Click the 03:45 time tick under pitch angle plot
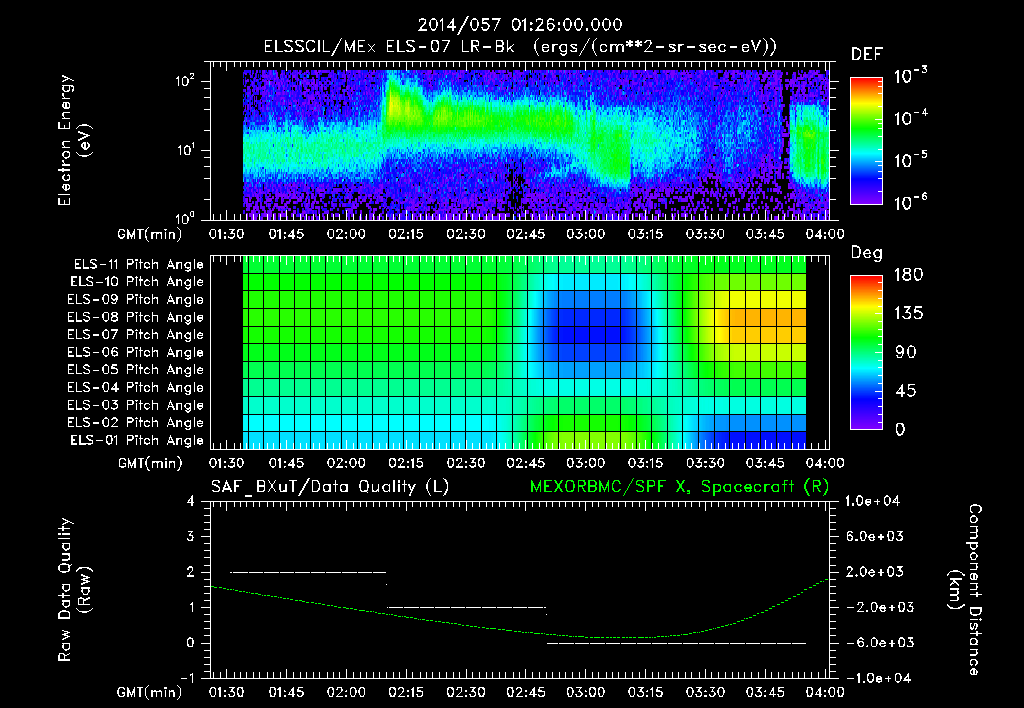This screenshot has height=708, width=1024. (765, 463)
